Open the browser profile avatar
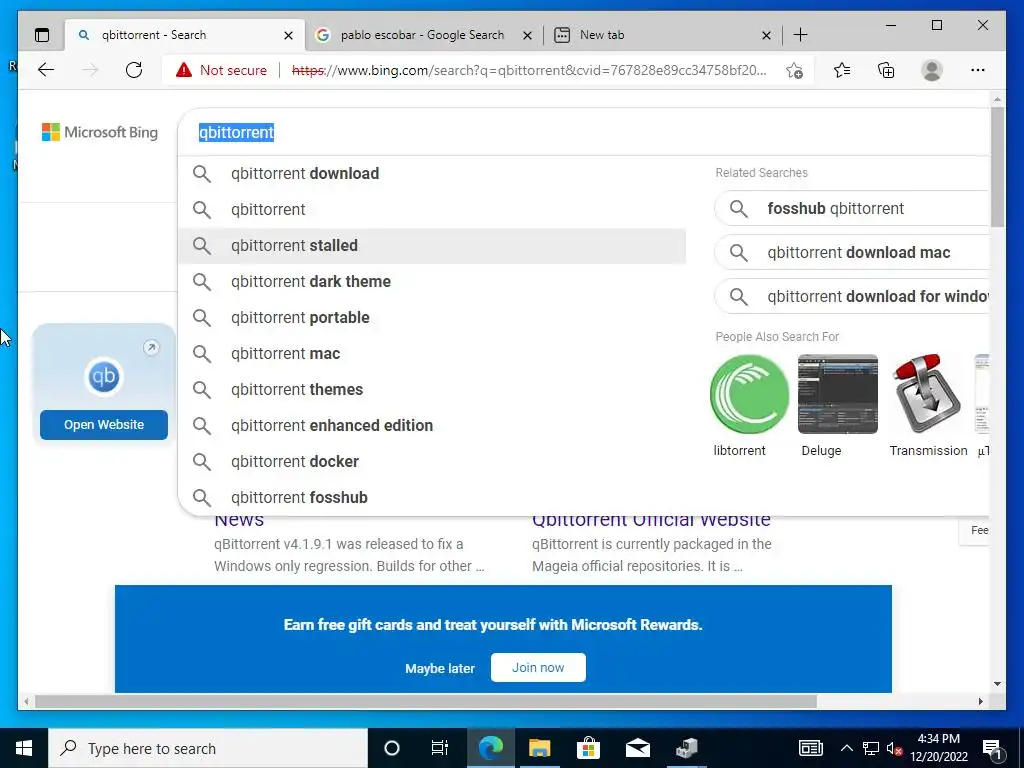Viewport: 1024px width, 768px height. 932,70
